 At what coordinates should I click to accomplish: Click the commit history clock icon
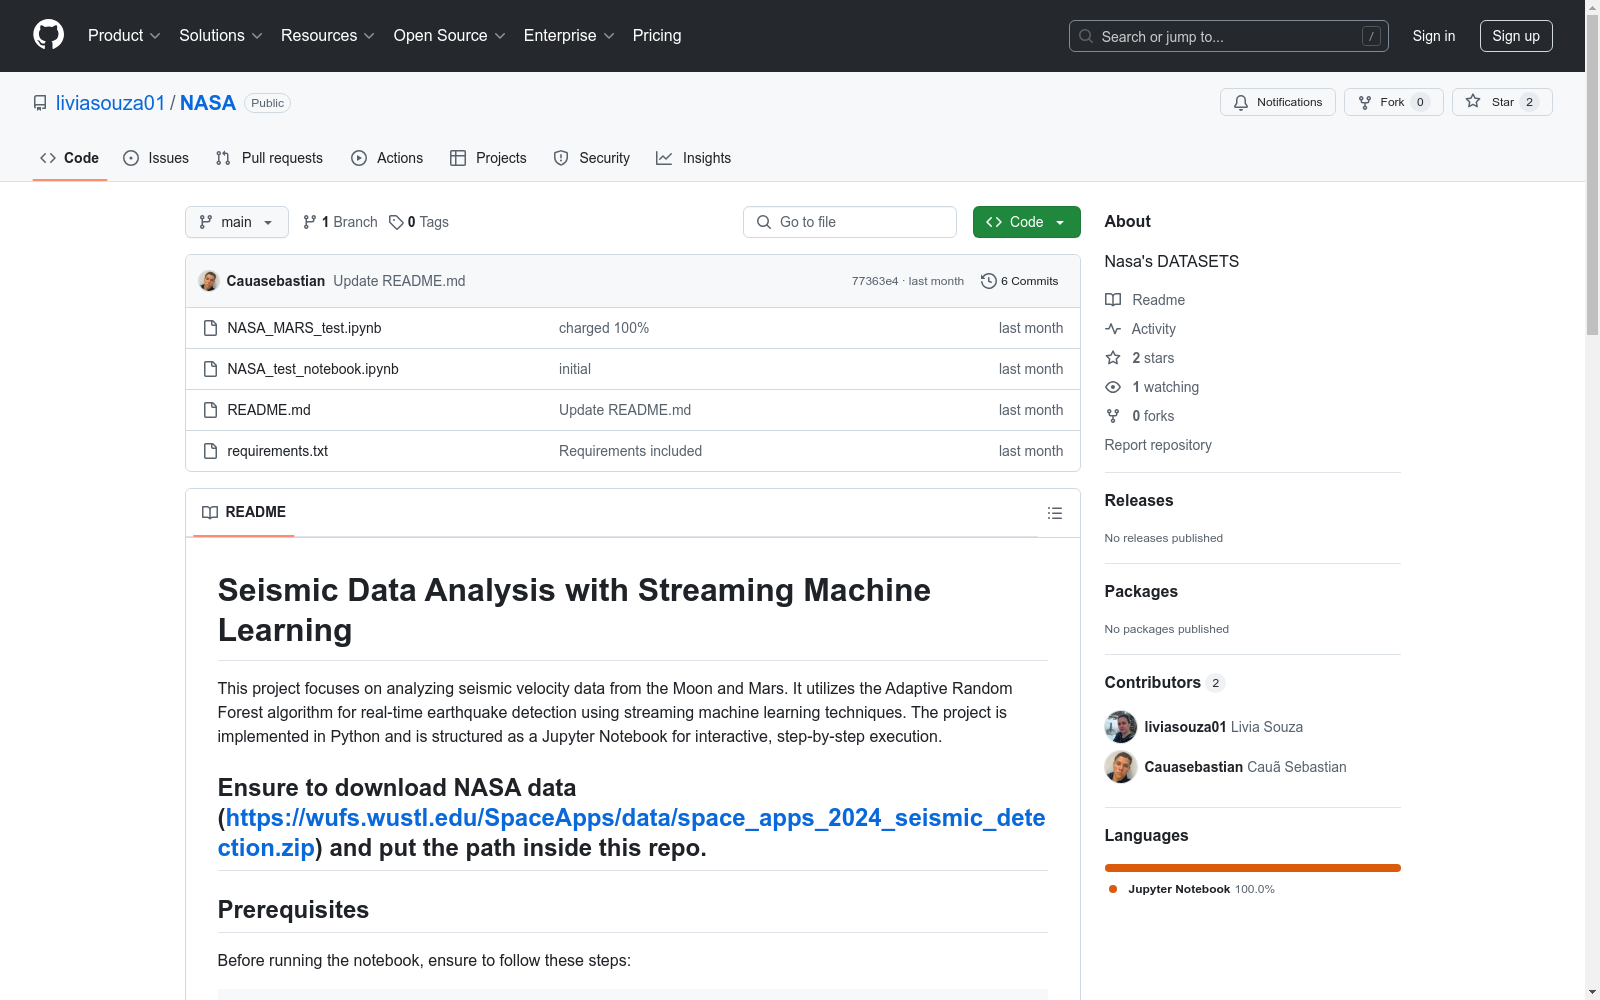coord(989,281)
